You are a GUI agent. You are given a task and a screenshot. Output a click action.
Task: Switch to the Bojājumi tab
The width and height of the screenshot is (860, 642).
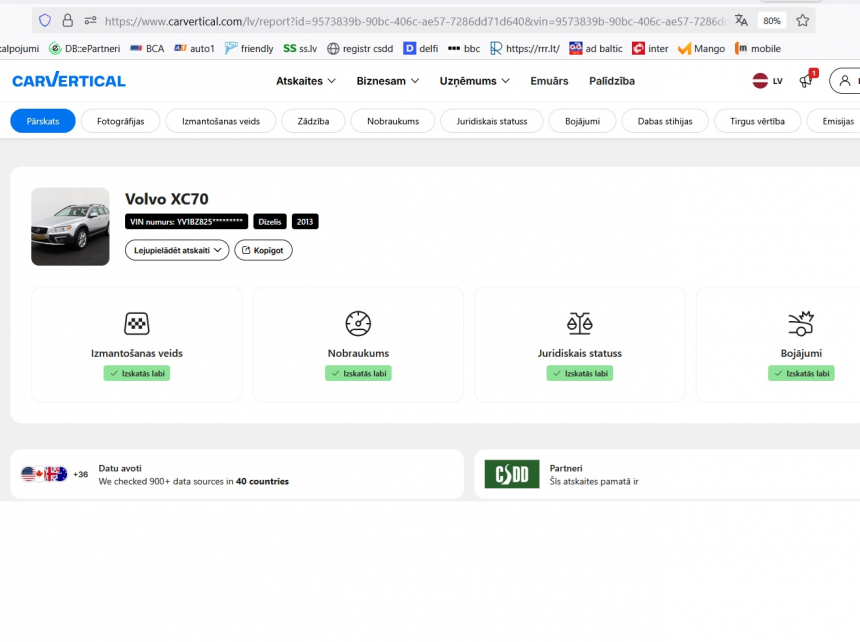(x=582, y=121)
